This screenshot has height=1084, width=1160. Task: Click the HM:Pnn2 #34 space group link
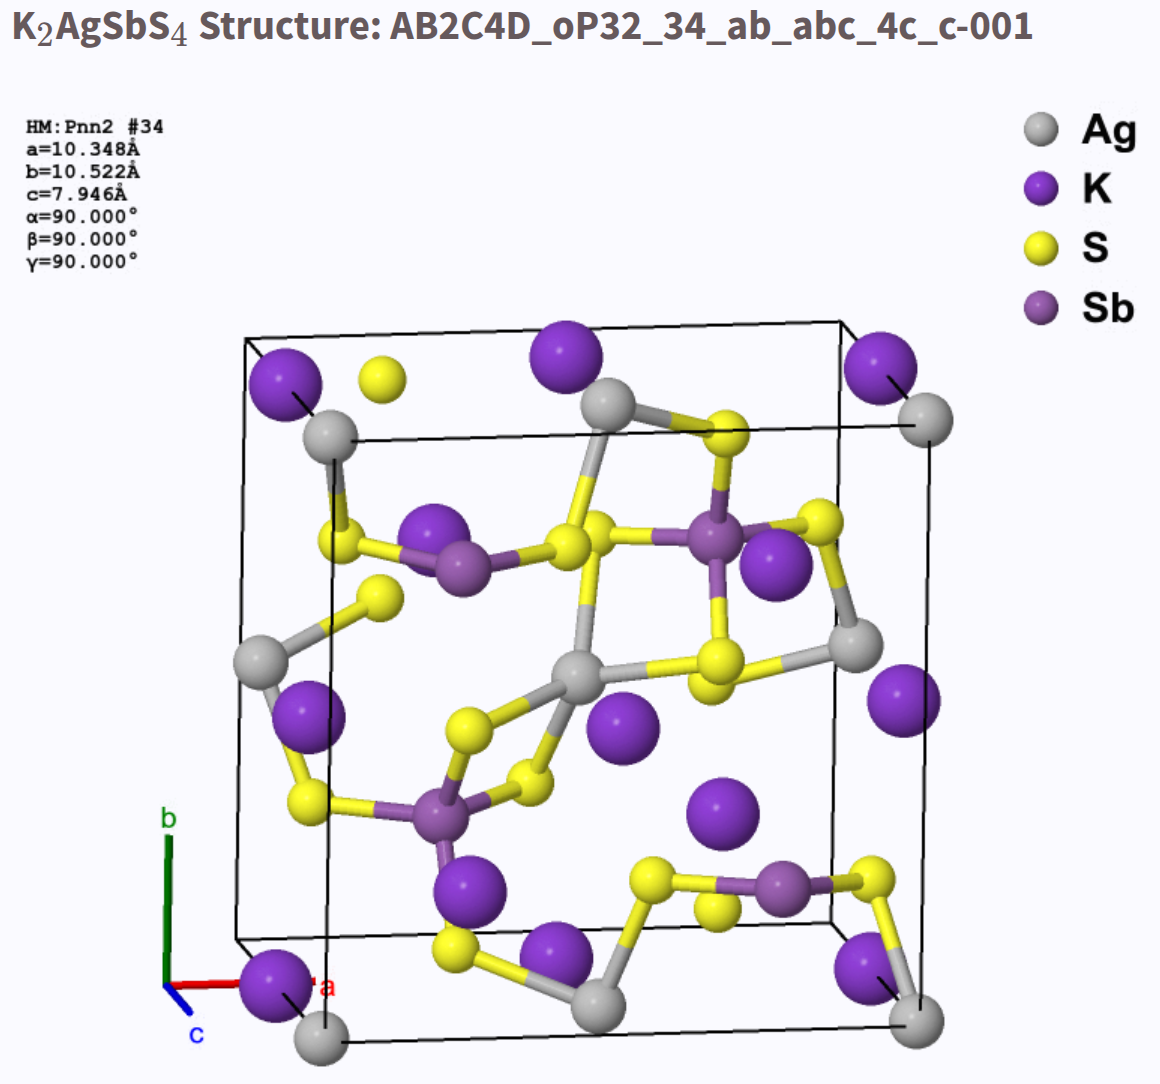[95, 128]
